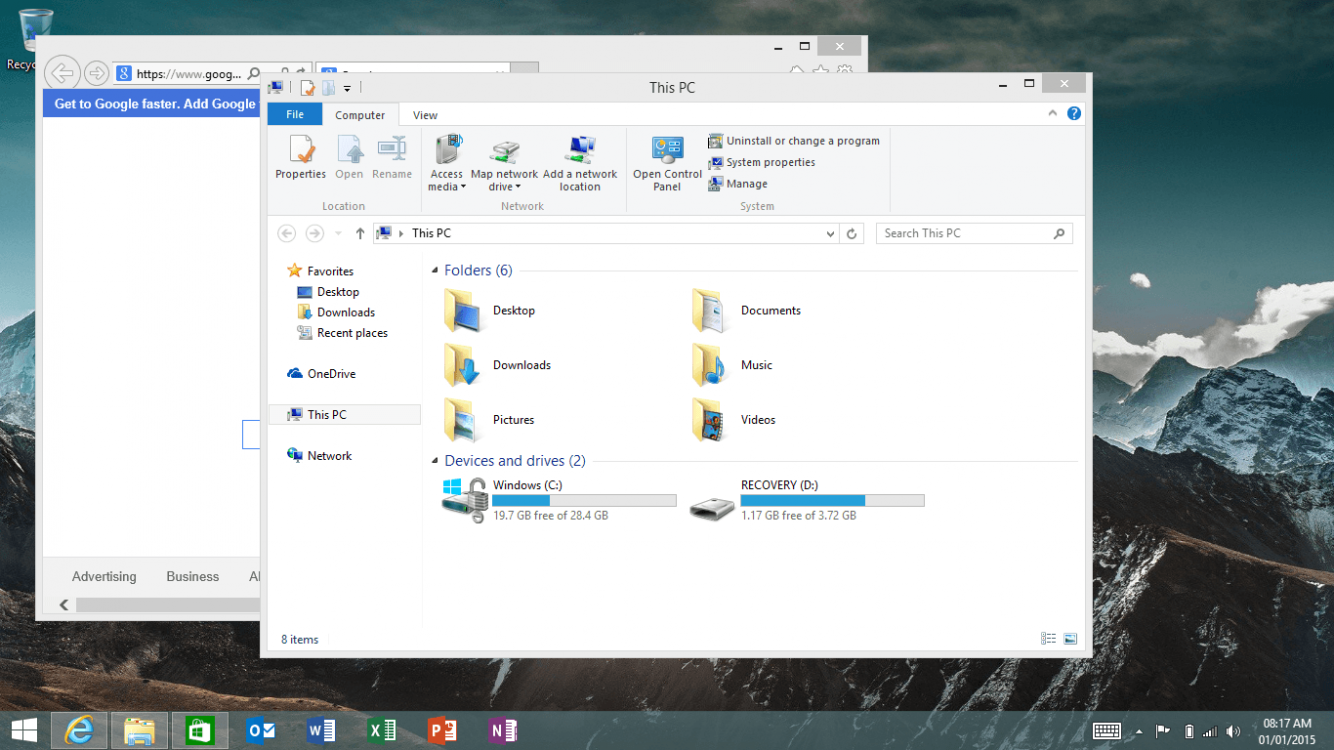The width and height of the screenshot is (1334, 750).
Task: Select the Downloads folder in Folders group
Action: tap(497, 366)
